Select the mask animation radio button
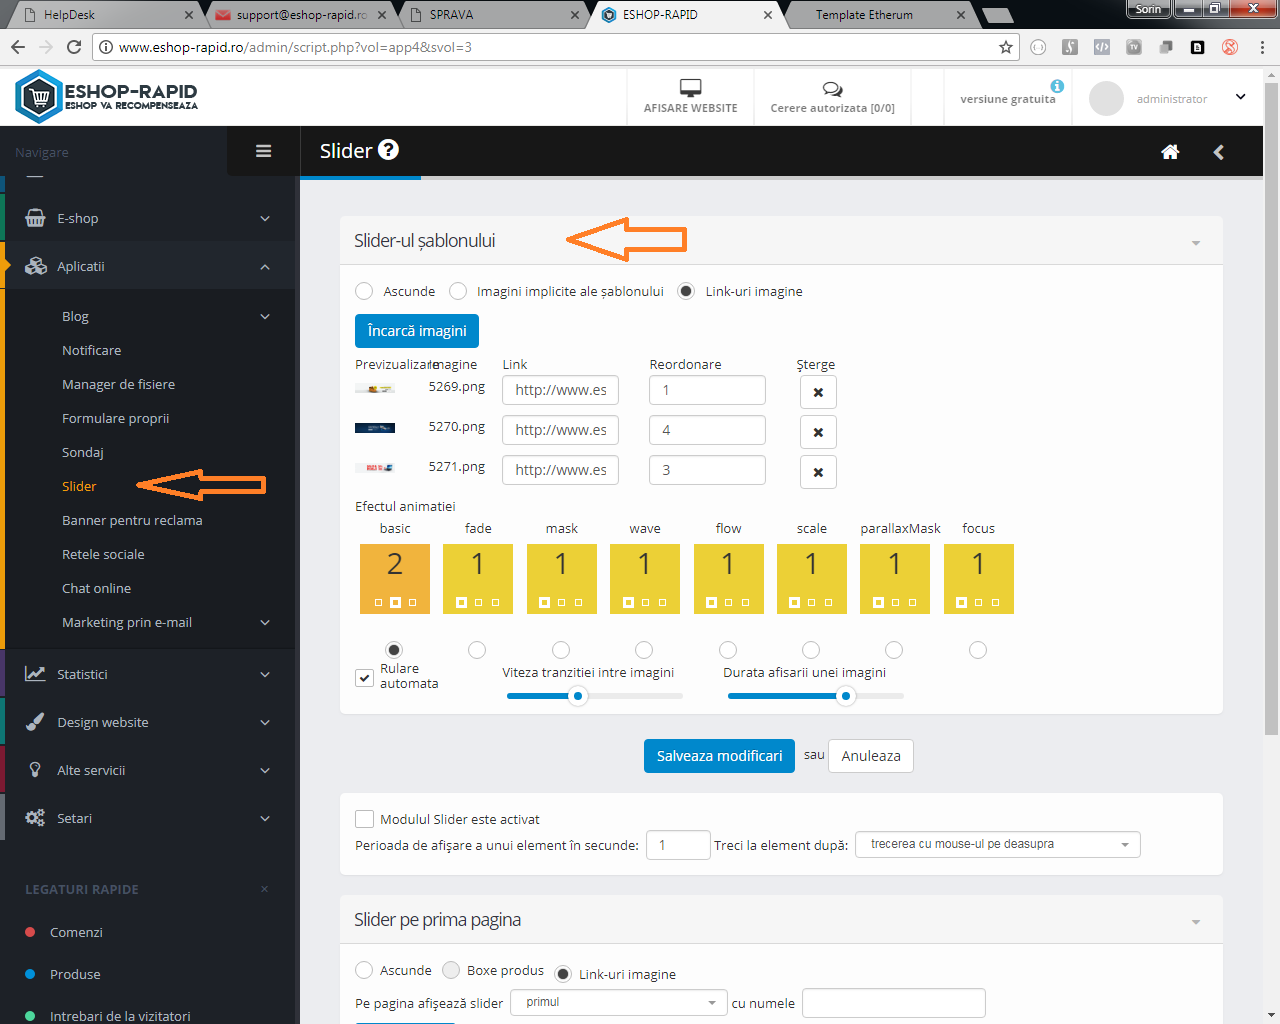 click(561, 650)
